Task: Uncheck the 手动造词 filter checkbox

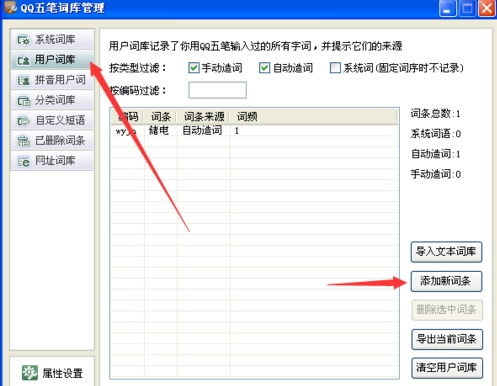Action: coord(194,68)
